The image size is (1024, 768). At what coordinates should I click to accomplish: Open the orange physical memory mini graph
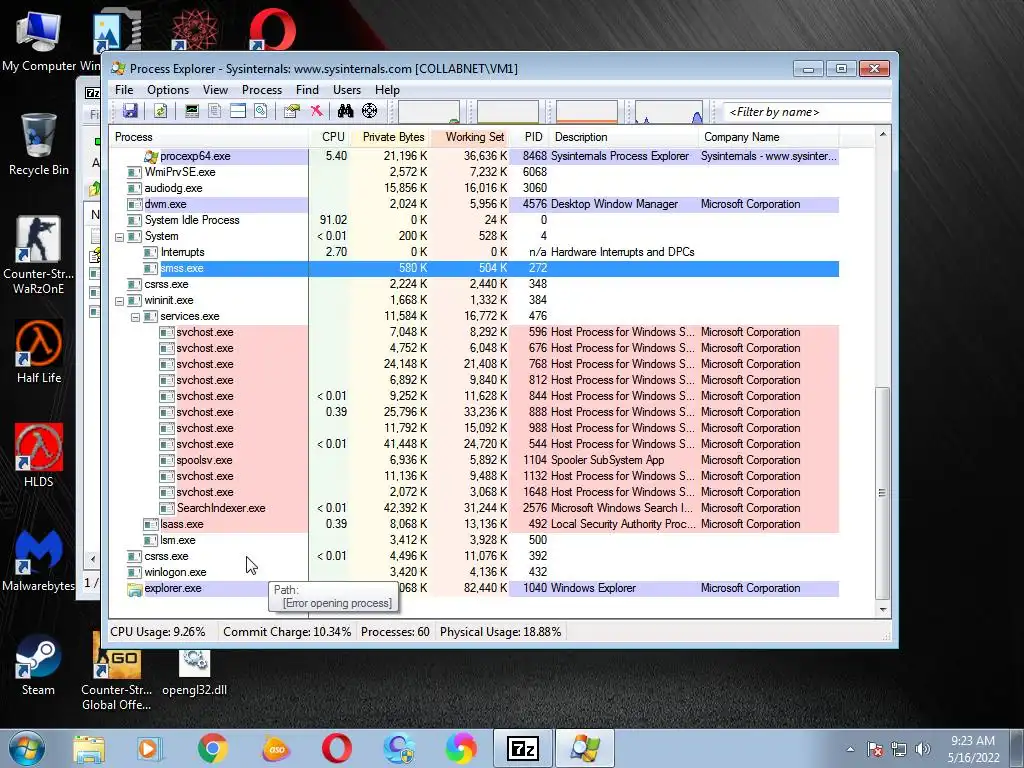(x=586, y=112)
